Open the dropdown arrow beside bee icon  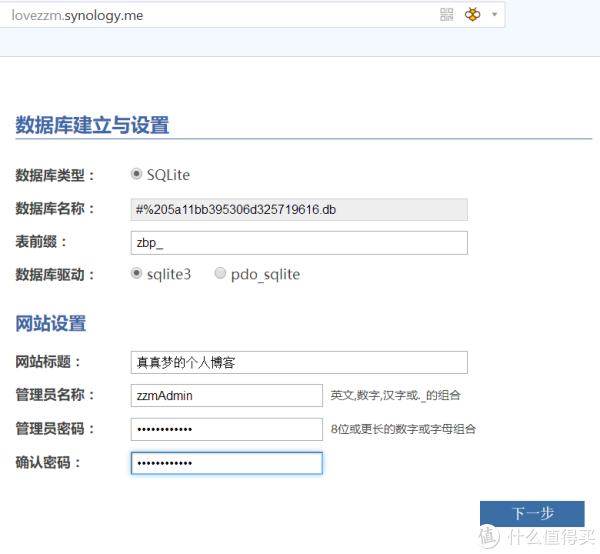(x=494, y=15)
